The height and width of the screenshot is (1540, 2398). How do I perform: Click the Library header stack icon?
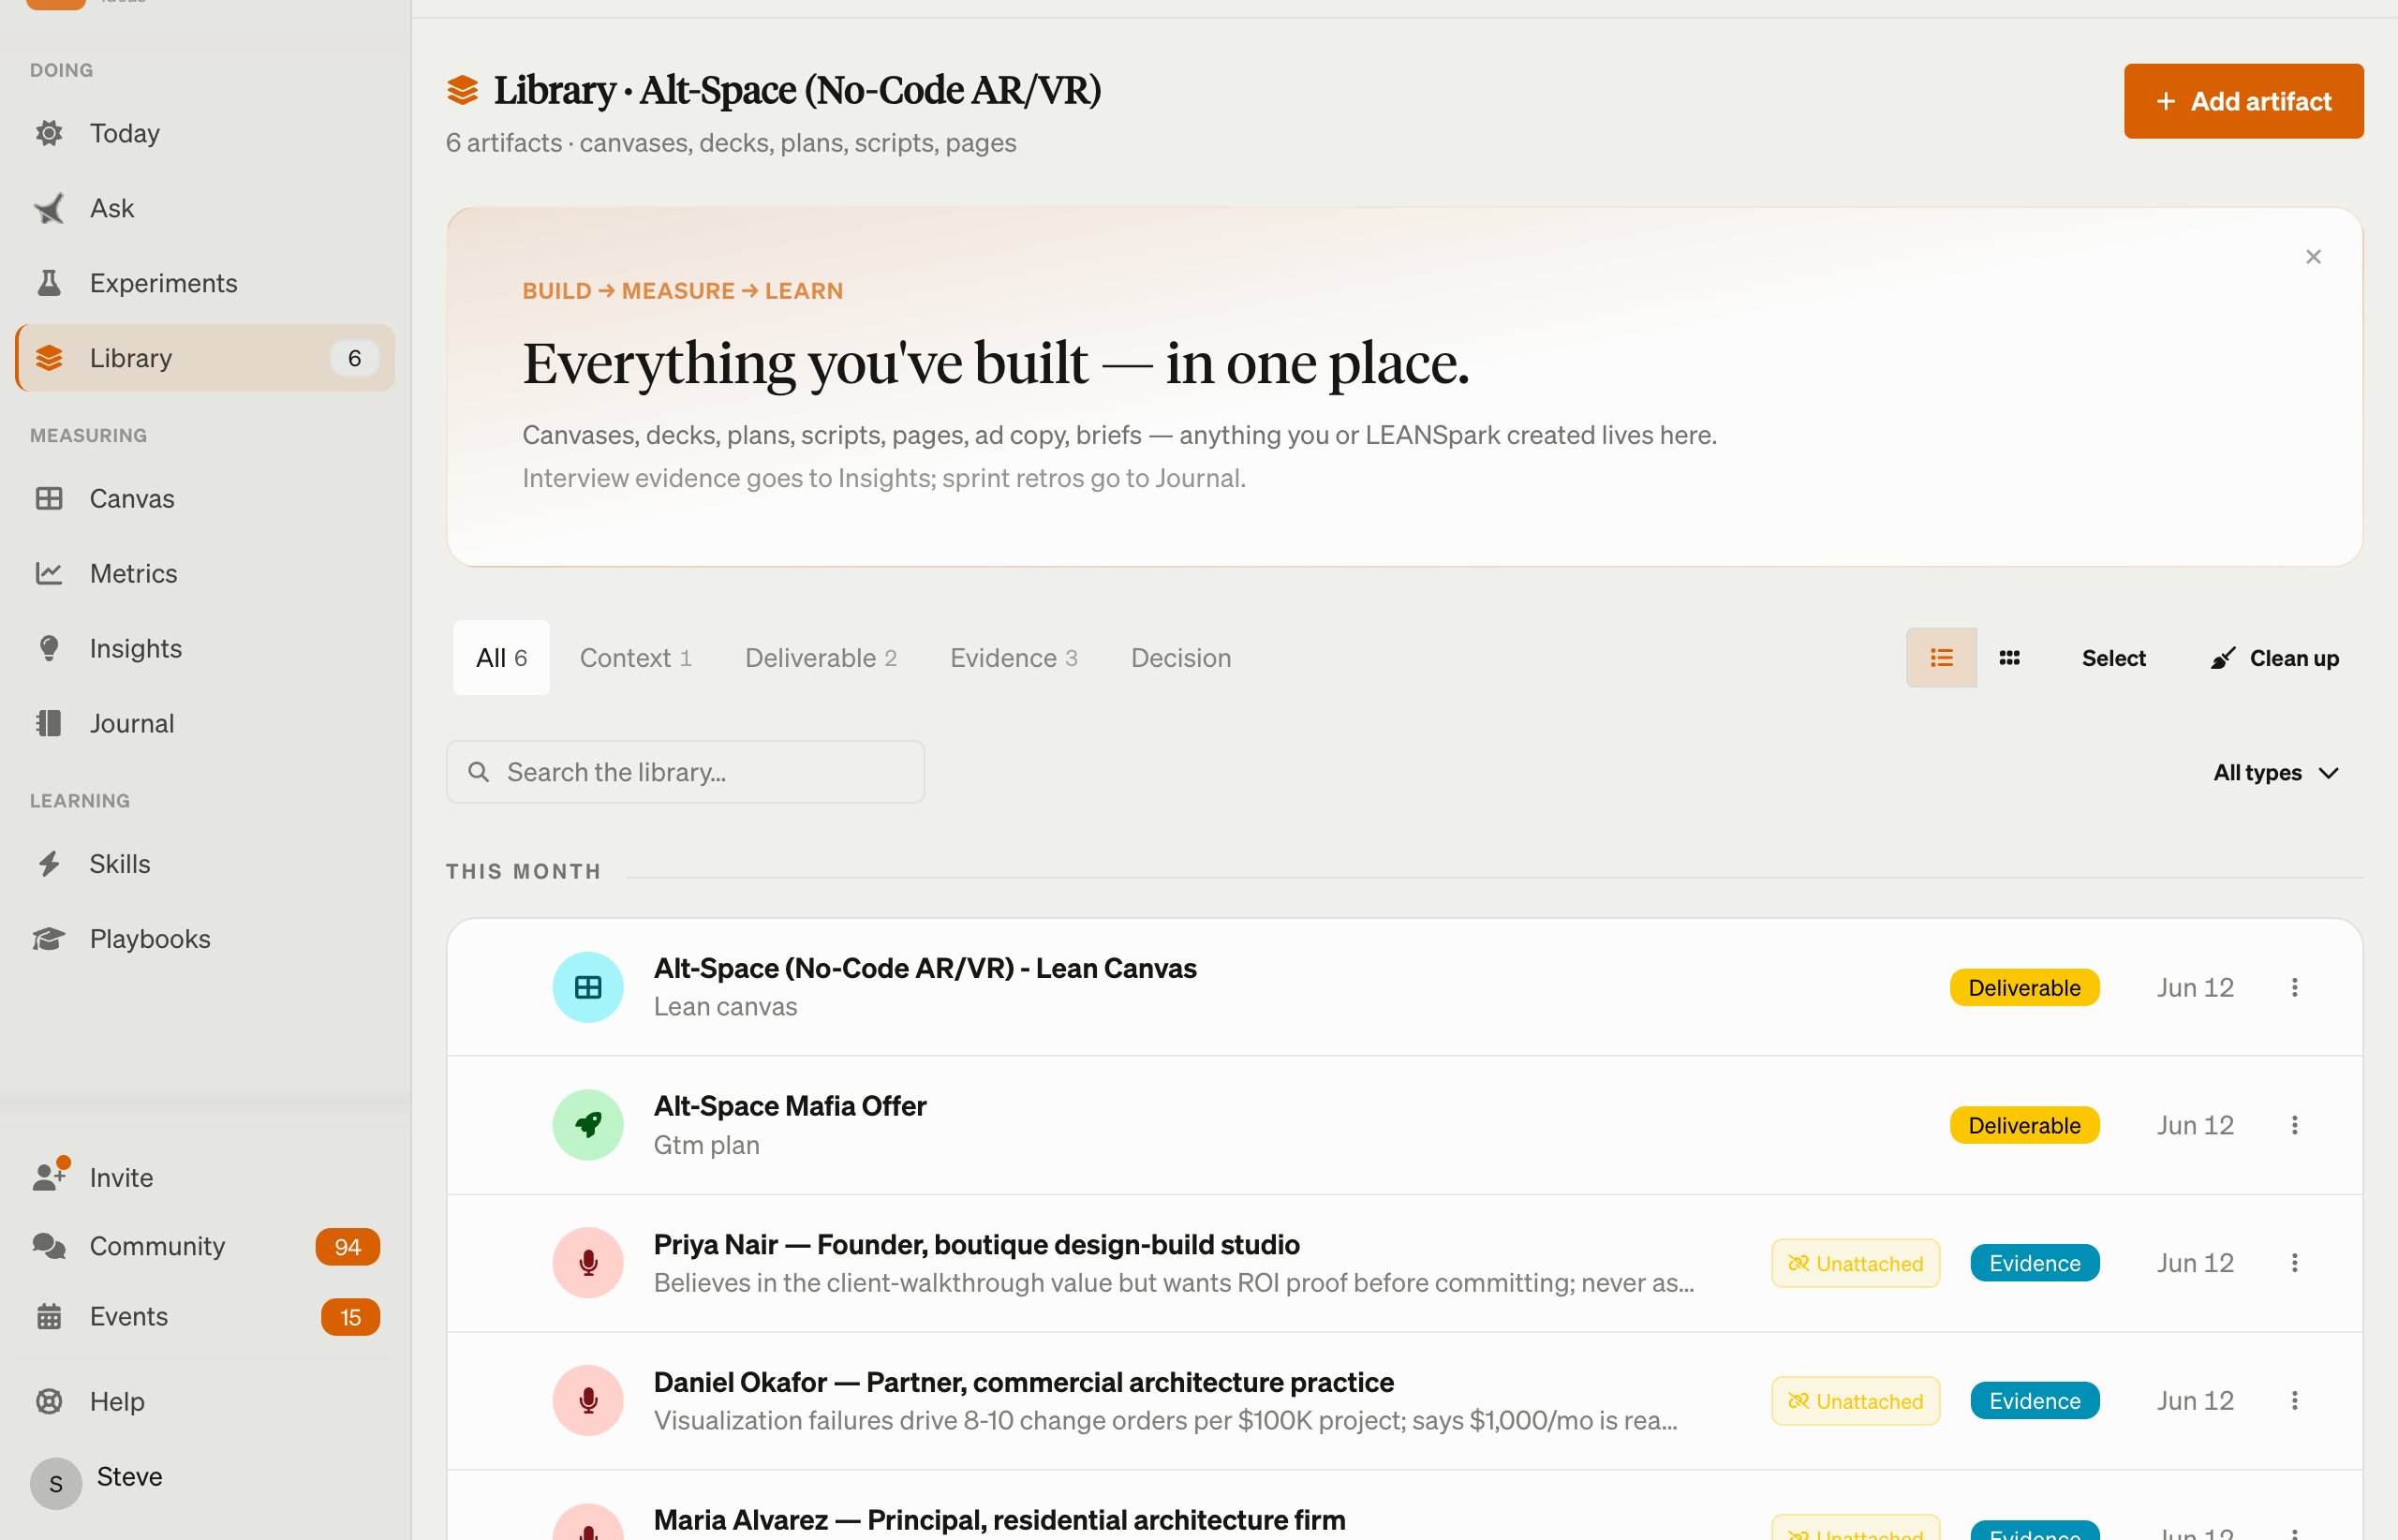point(462,90)
